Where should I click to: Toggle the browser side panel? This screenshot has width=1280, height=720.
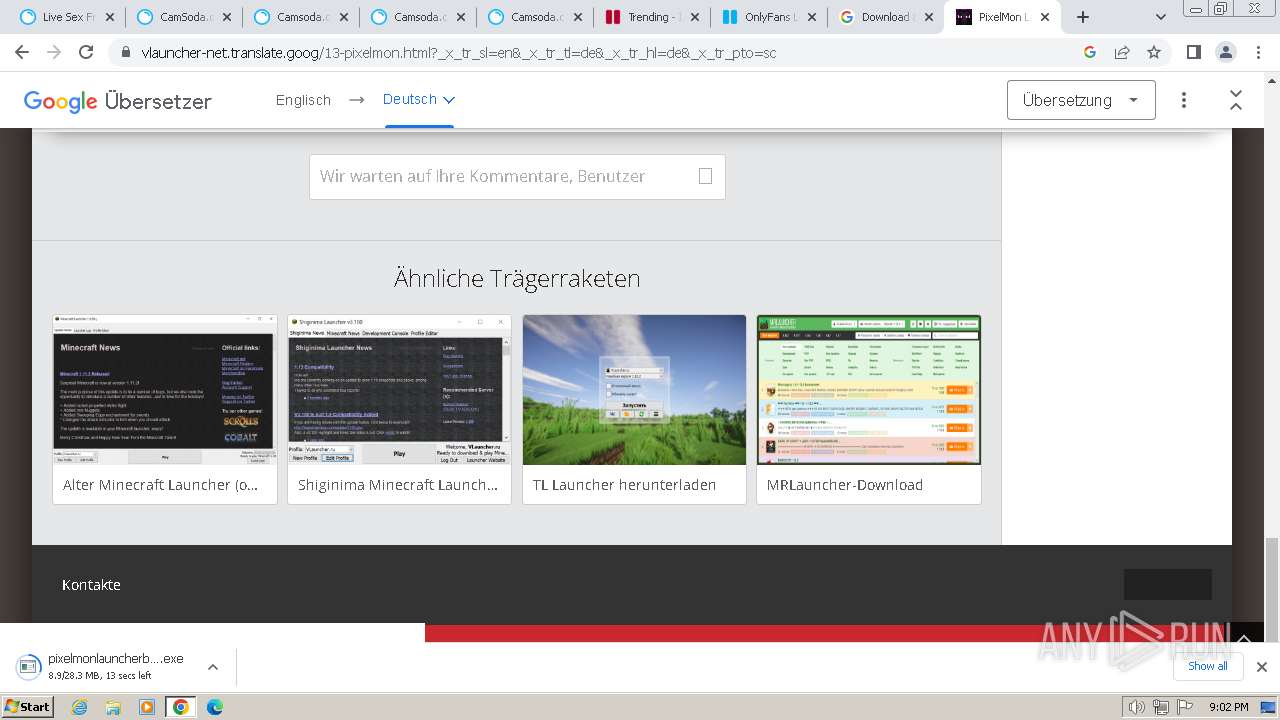[x=1193, y=52]
